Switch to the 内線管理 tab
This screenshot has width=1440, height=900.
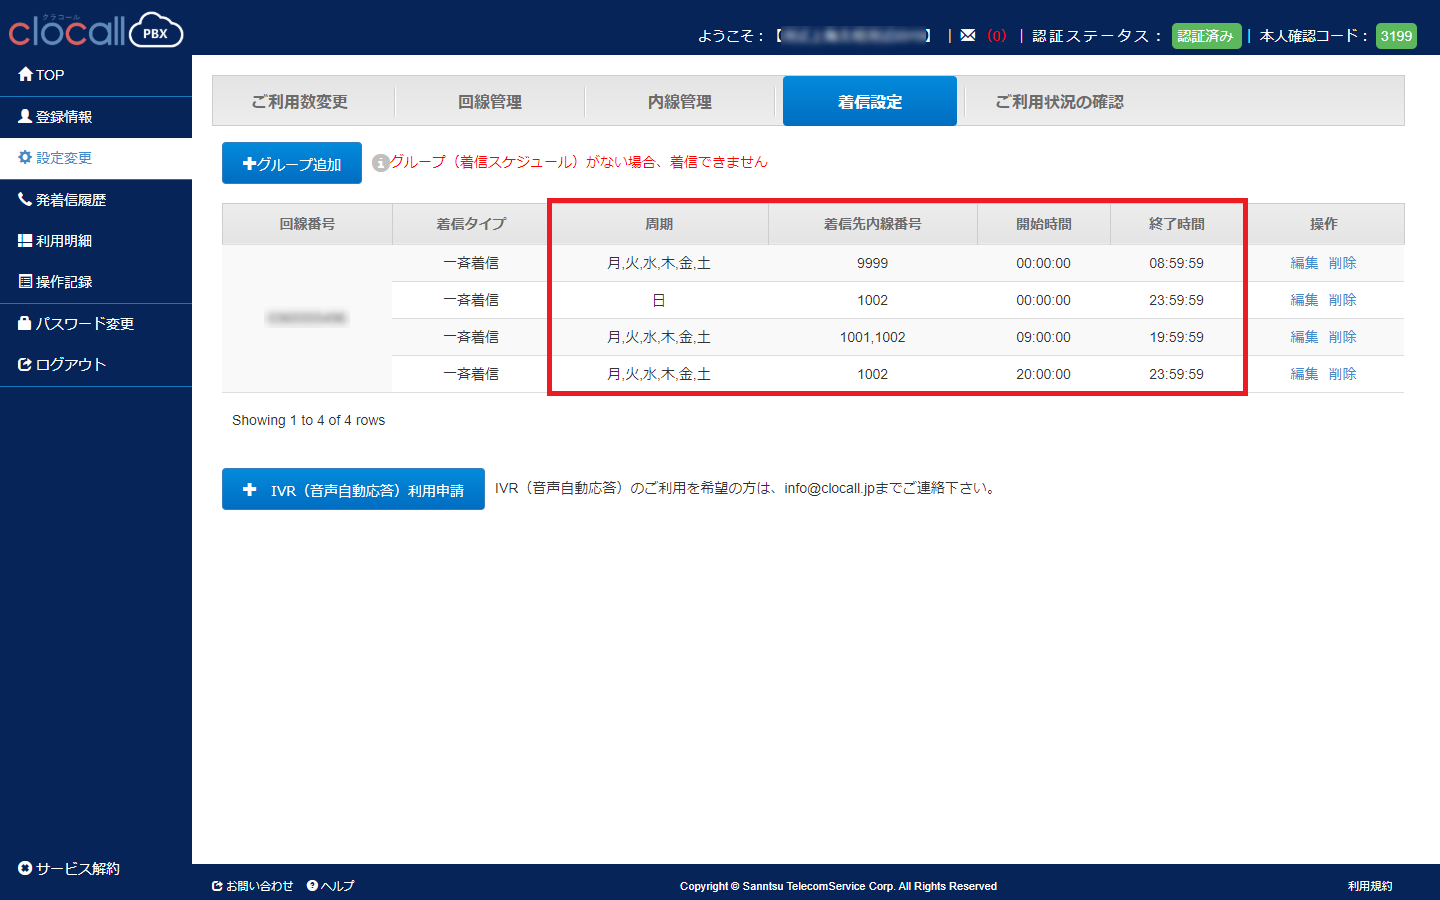coord(680,102)
